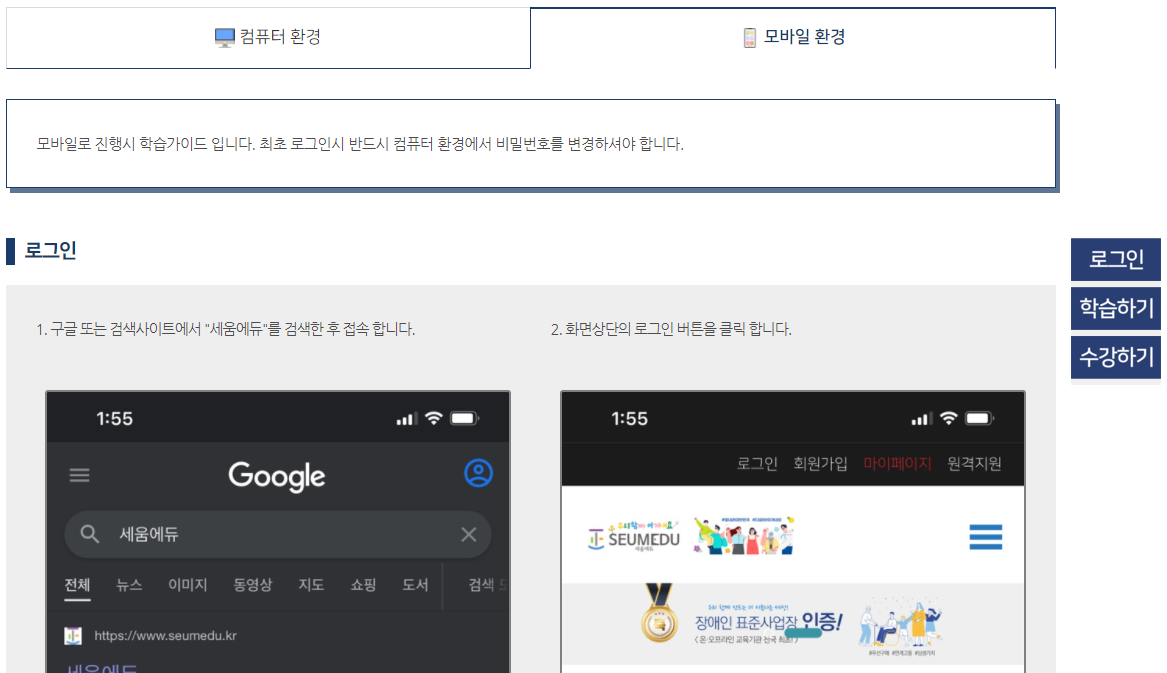Switch to the 컴퓨터 환경 tab

click(268, 38)
